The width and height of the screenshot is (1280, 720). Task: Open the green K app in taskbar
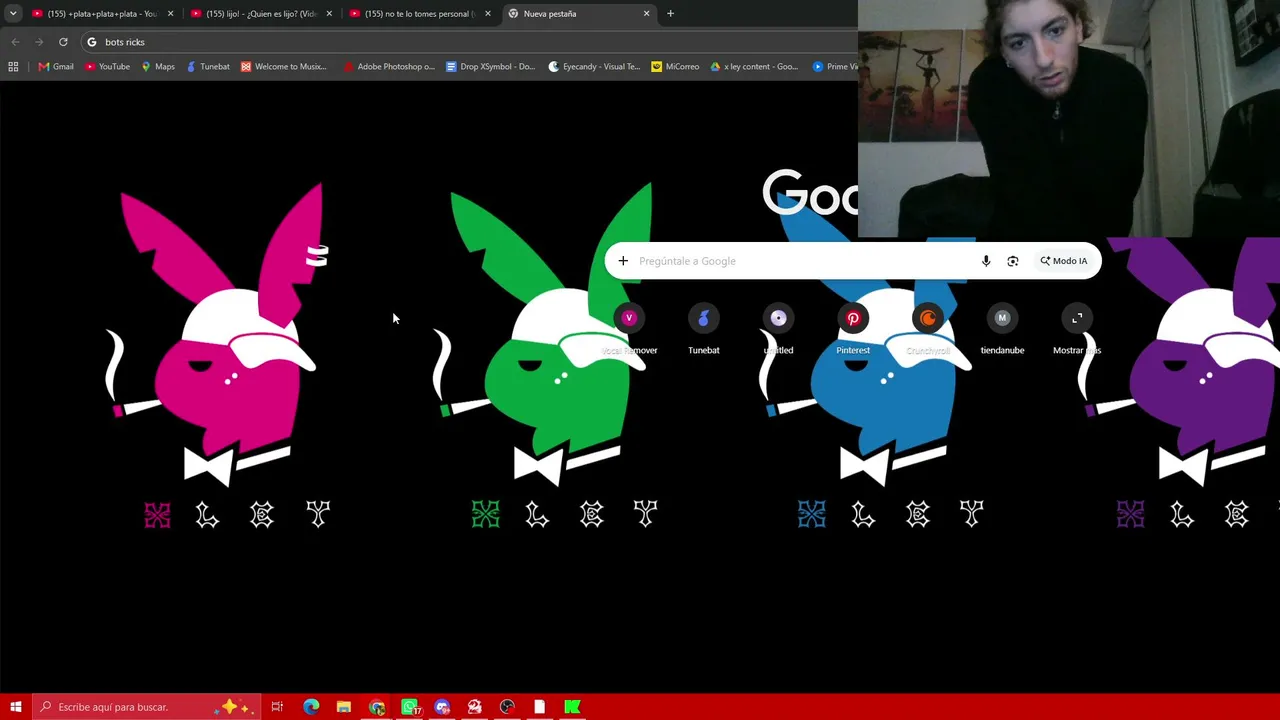(572, 707)
